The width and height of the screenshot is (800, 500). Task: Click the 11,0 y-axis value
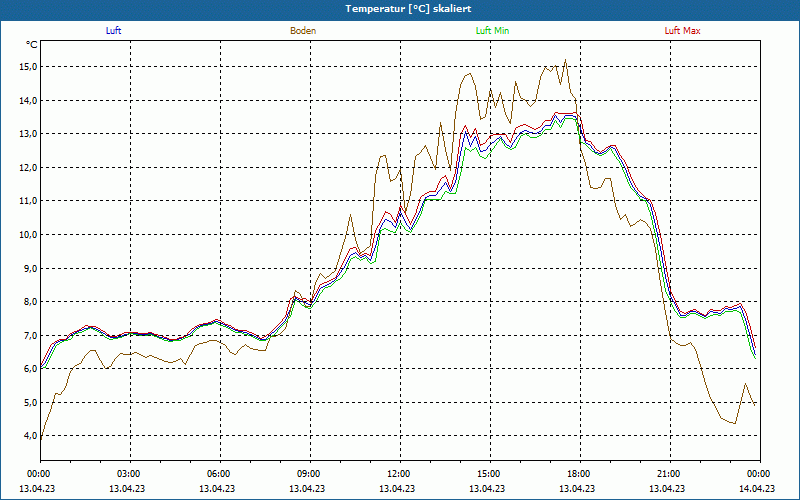pos(29,201)
